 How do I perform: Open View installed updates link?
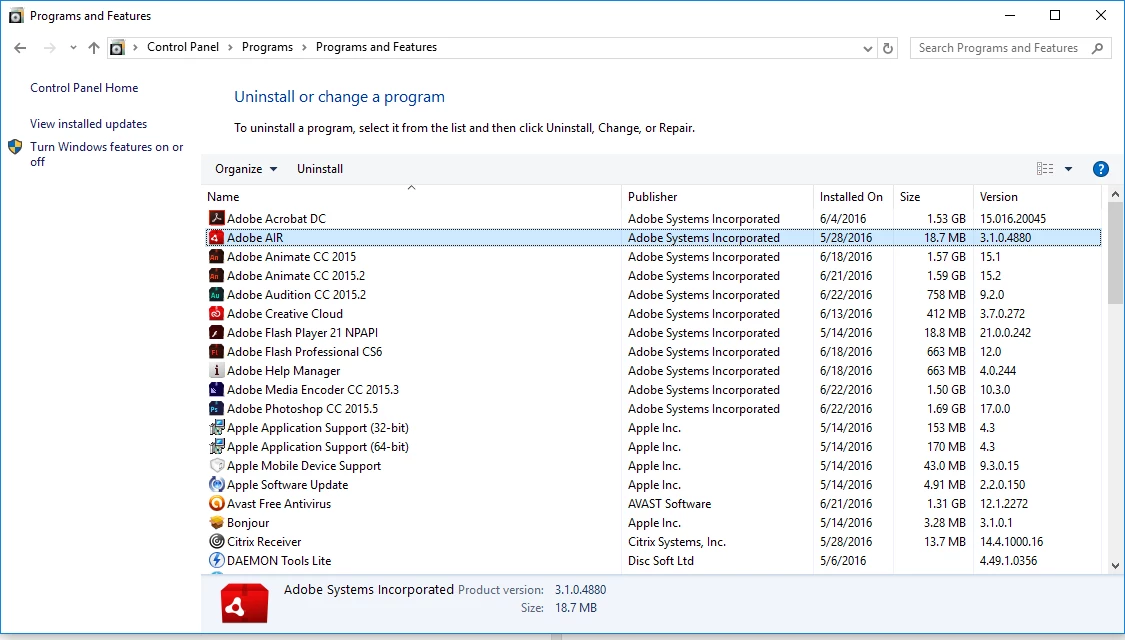[x=88, y=123]
